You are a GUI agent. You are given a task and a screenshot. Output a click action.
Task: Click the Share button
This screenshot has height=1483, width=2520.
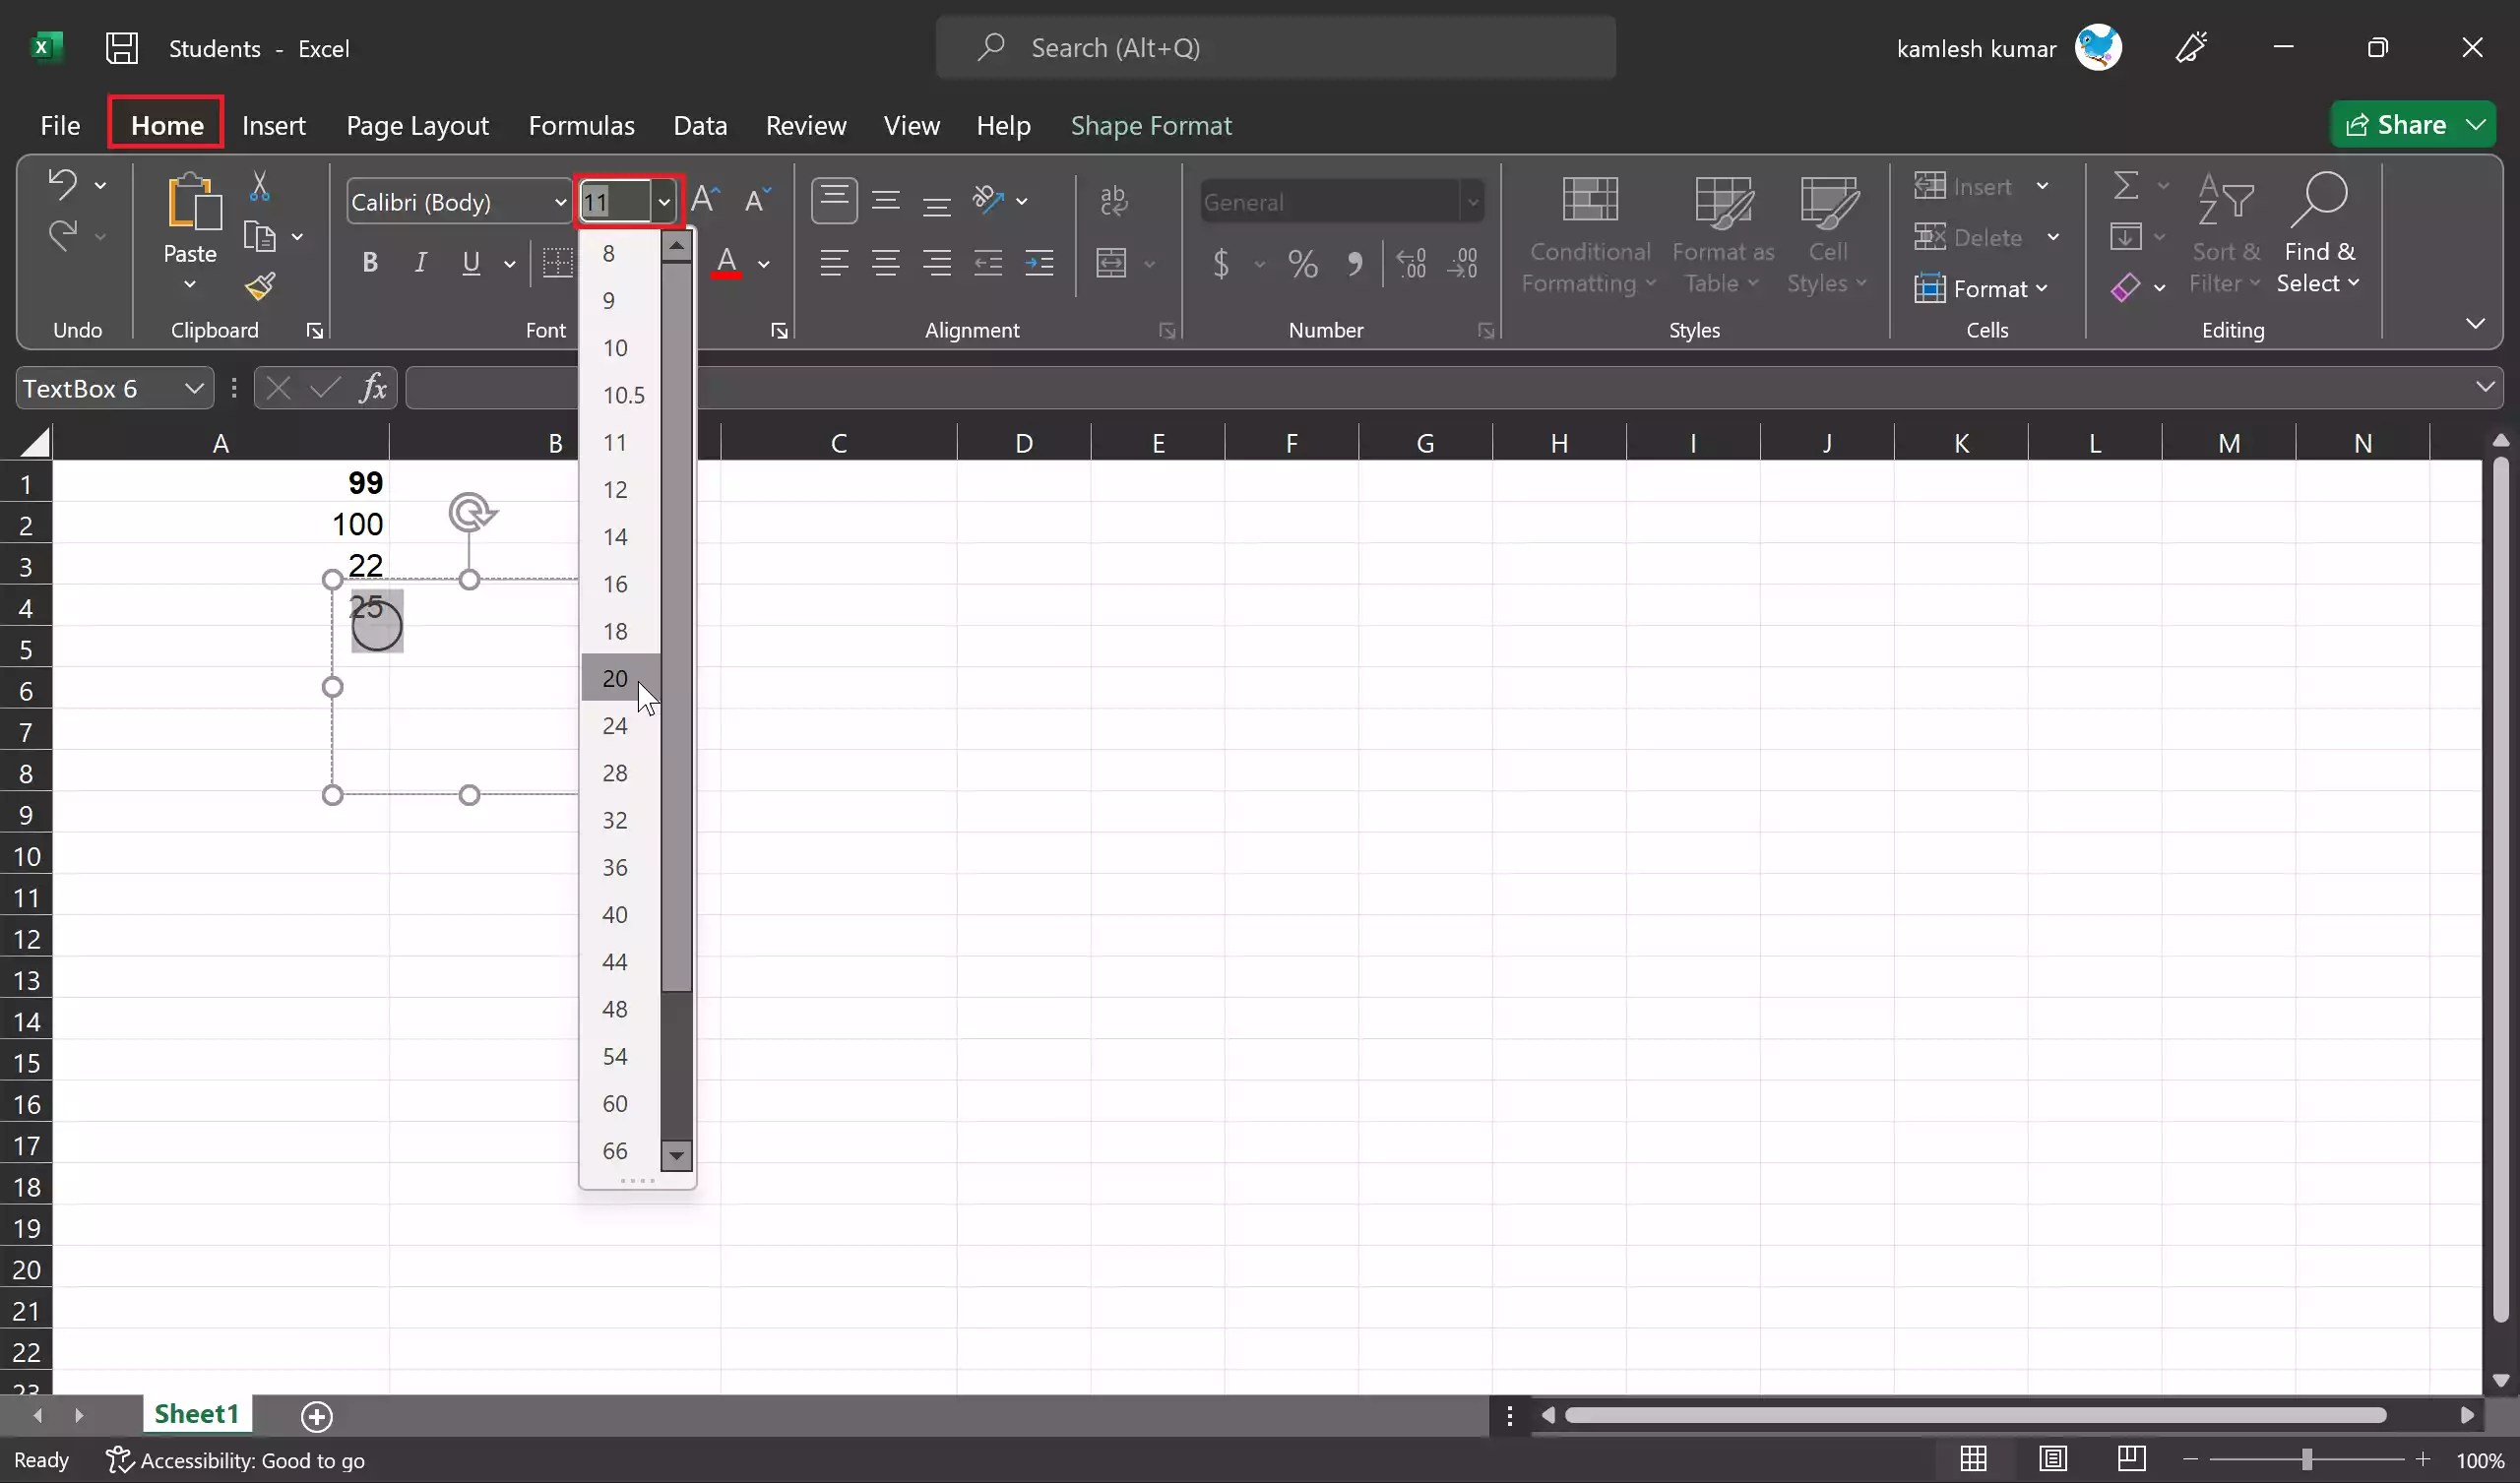[x=2411, y=124]
